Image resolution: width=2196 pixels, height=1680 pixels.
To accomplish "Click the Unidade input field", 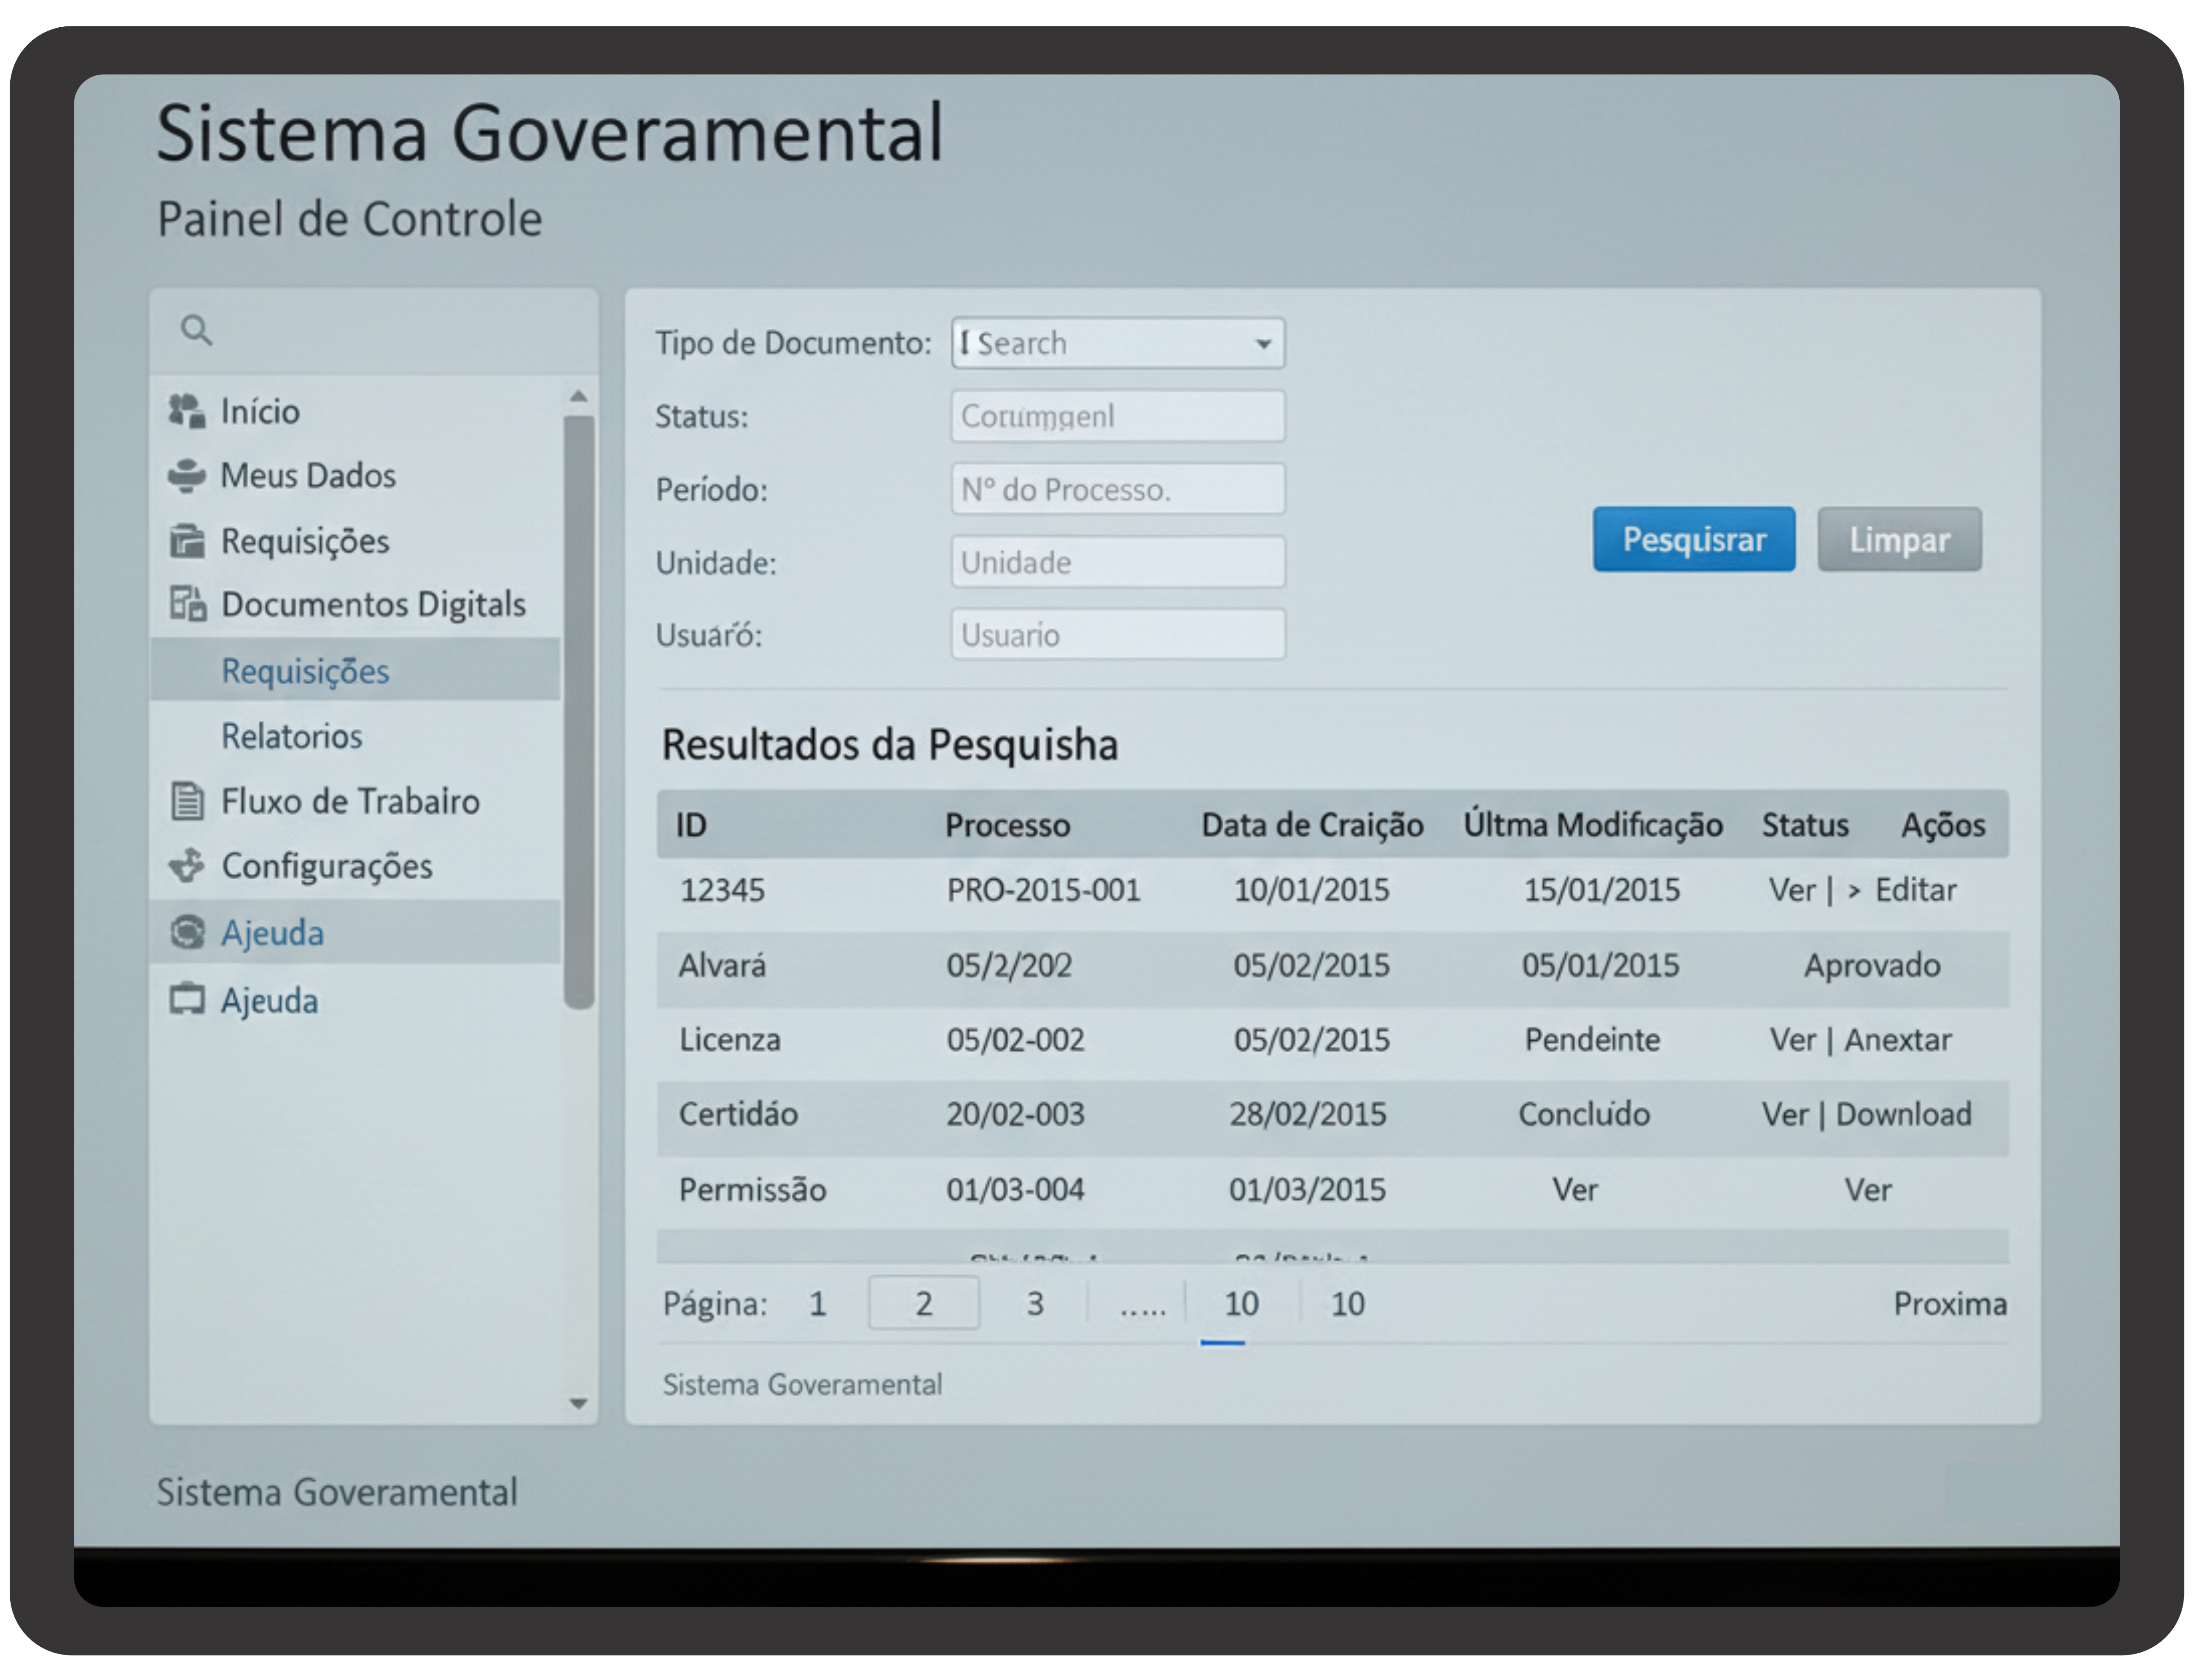I will tap(1117, 563).
